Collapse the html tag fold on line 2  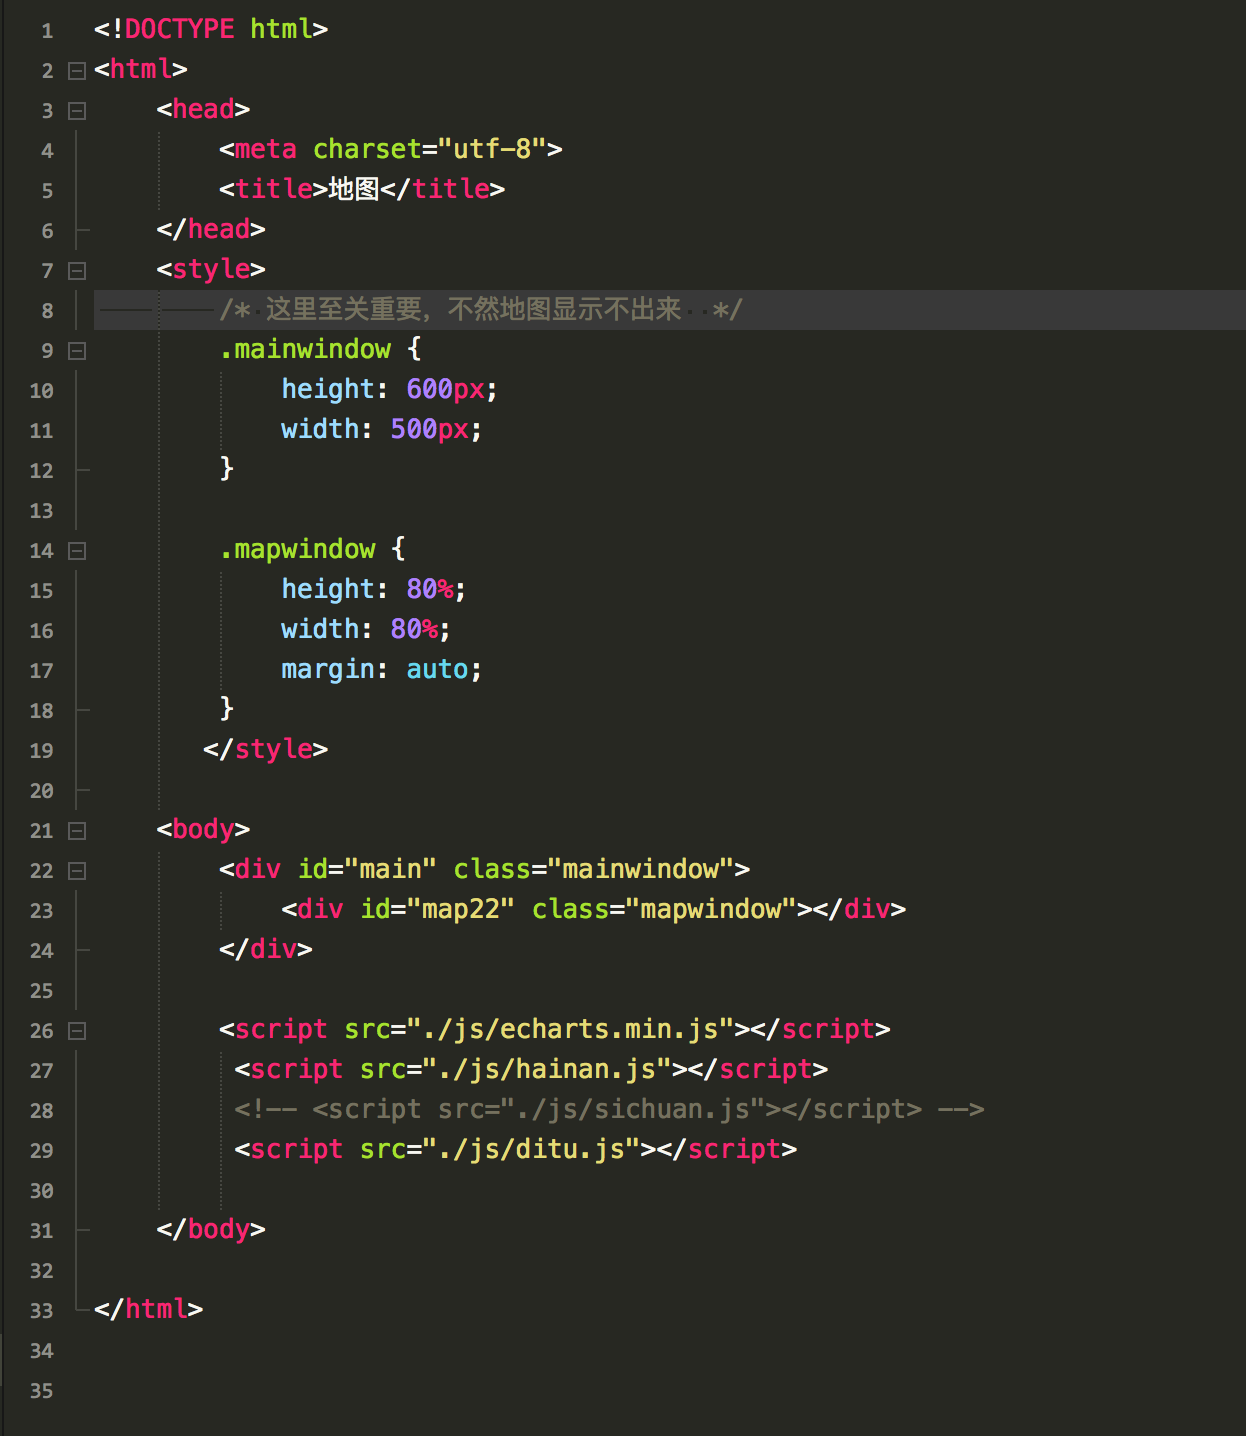tap(77, 71)
